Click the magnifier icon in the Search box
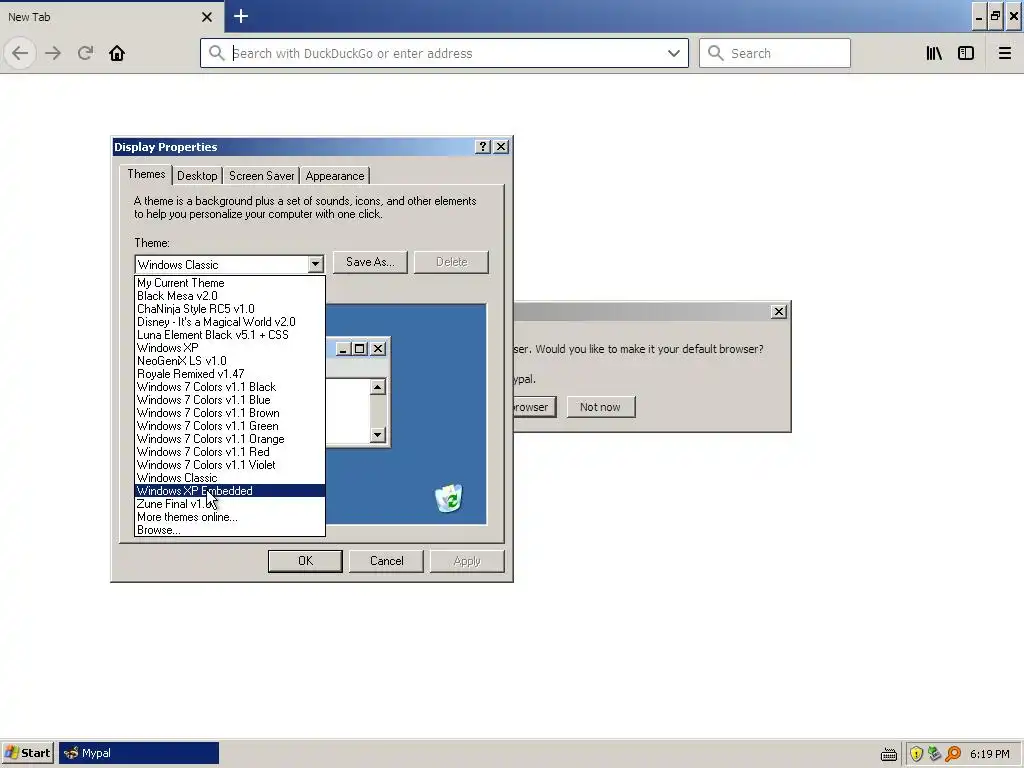1024x768 pixels. point(715,53)
